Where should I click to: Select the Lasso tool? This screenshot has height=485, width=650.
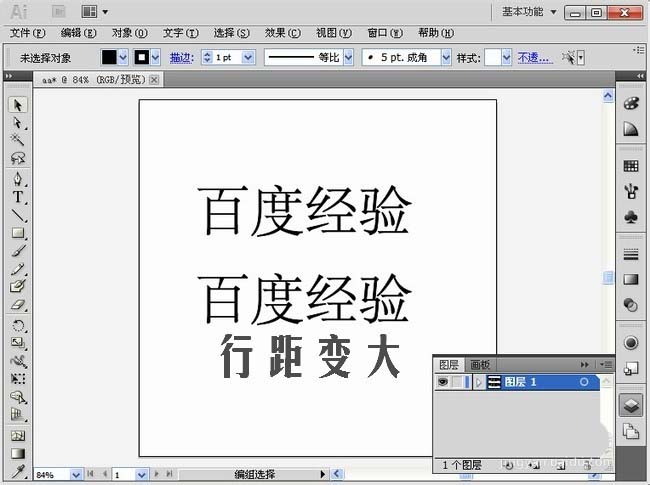click(x=17, y=158)
